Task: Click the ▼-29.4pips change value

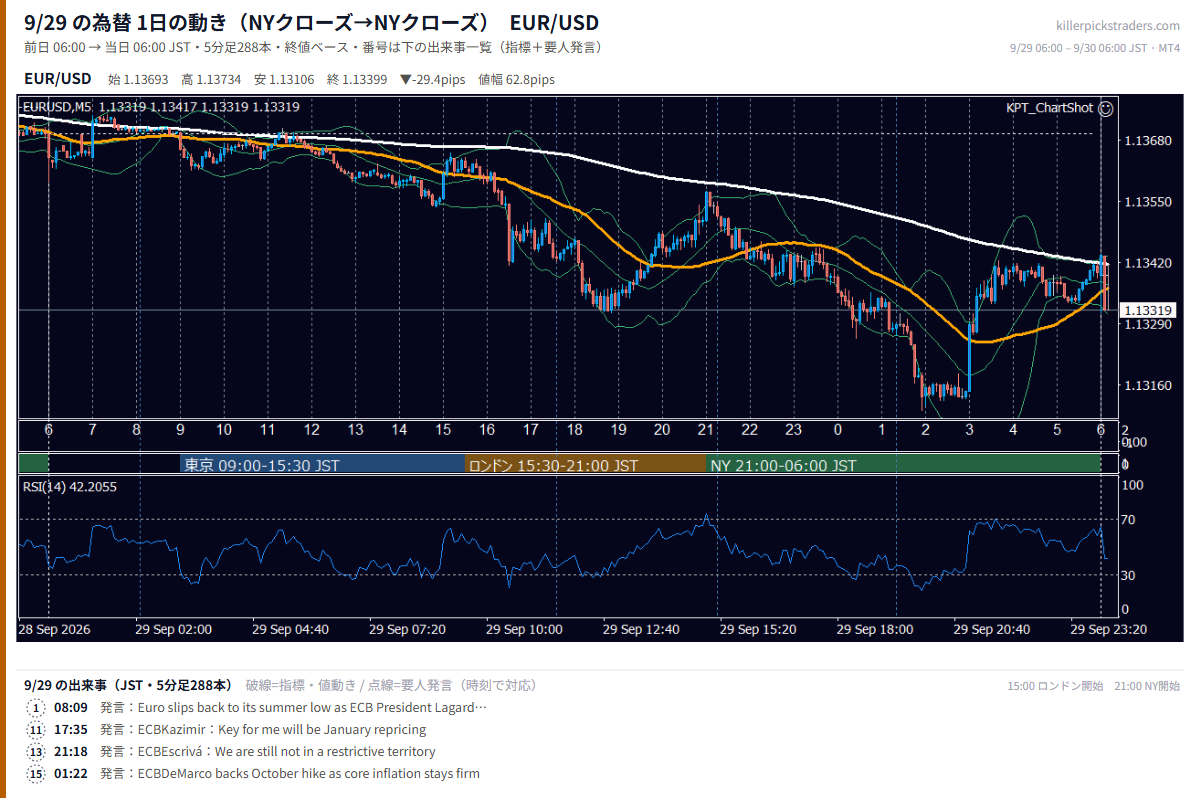Action: (x=435, y=79)
